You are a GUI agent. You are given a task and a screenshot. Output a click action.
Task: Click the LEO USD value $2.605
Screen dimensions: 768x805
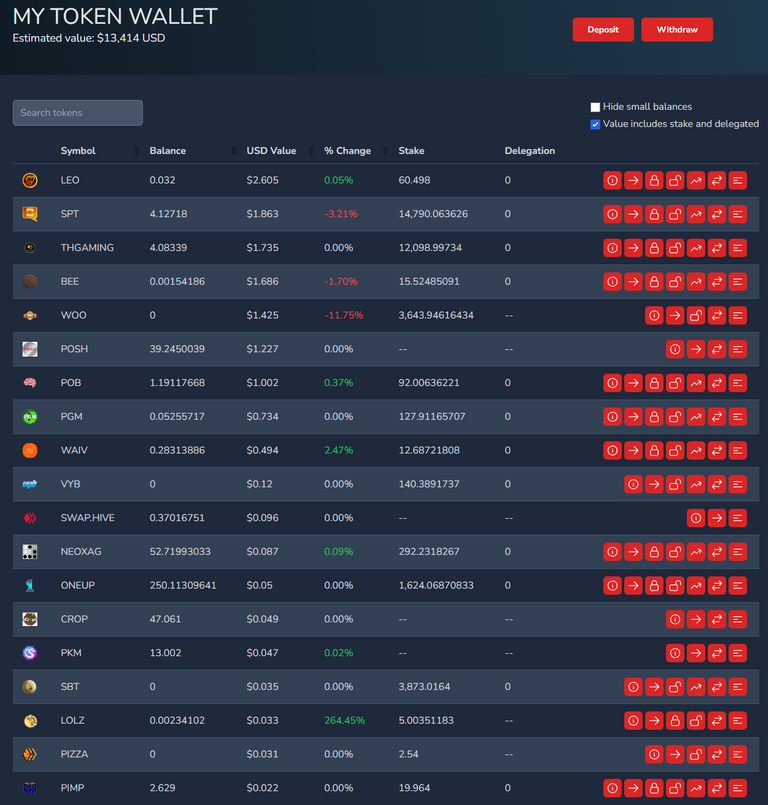pos(262,180)
